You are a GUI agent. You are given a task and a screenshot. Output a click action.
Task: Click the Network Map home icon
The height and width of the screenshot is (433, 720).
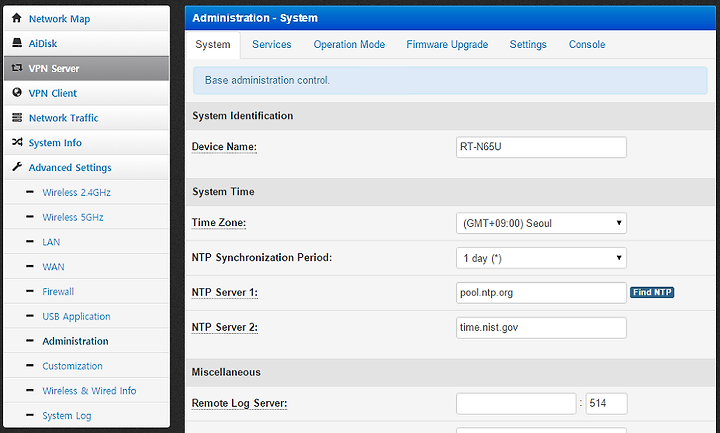click(17, 18)
